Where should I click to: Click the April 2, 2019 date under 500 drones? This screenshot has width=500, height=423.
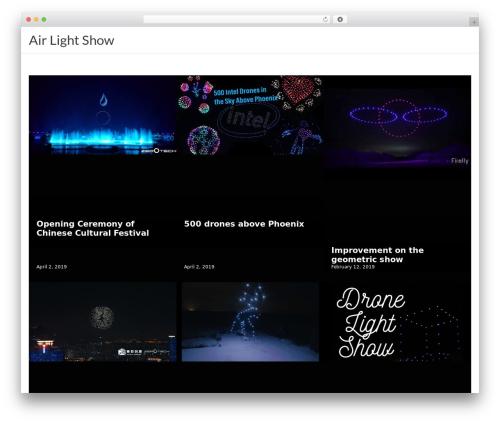click(199, 267)
